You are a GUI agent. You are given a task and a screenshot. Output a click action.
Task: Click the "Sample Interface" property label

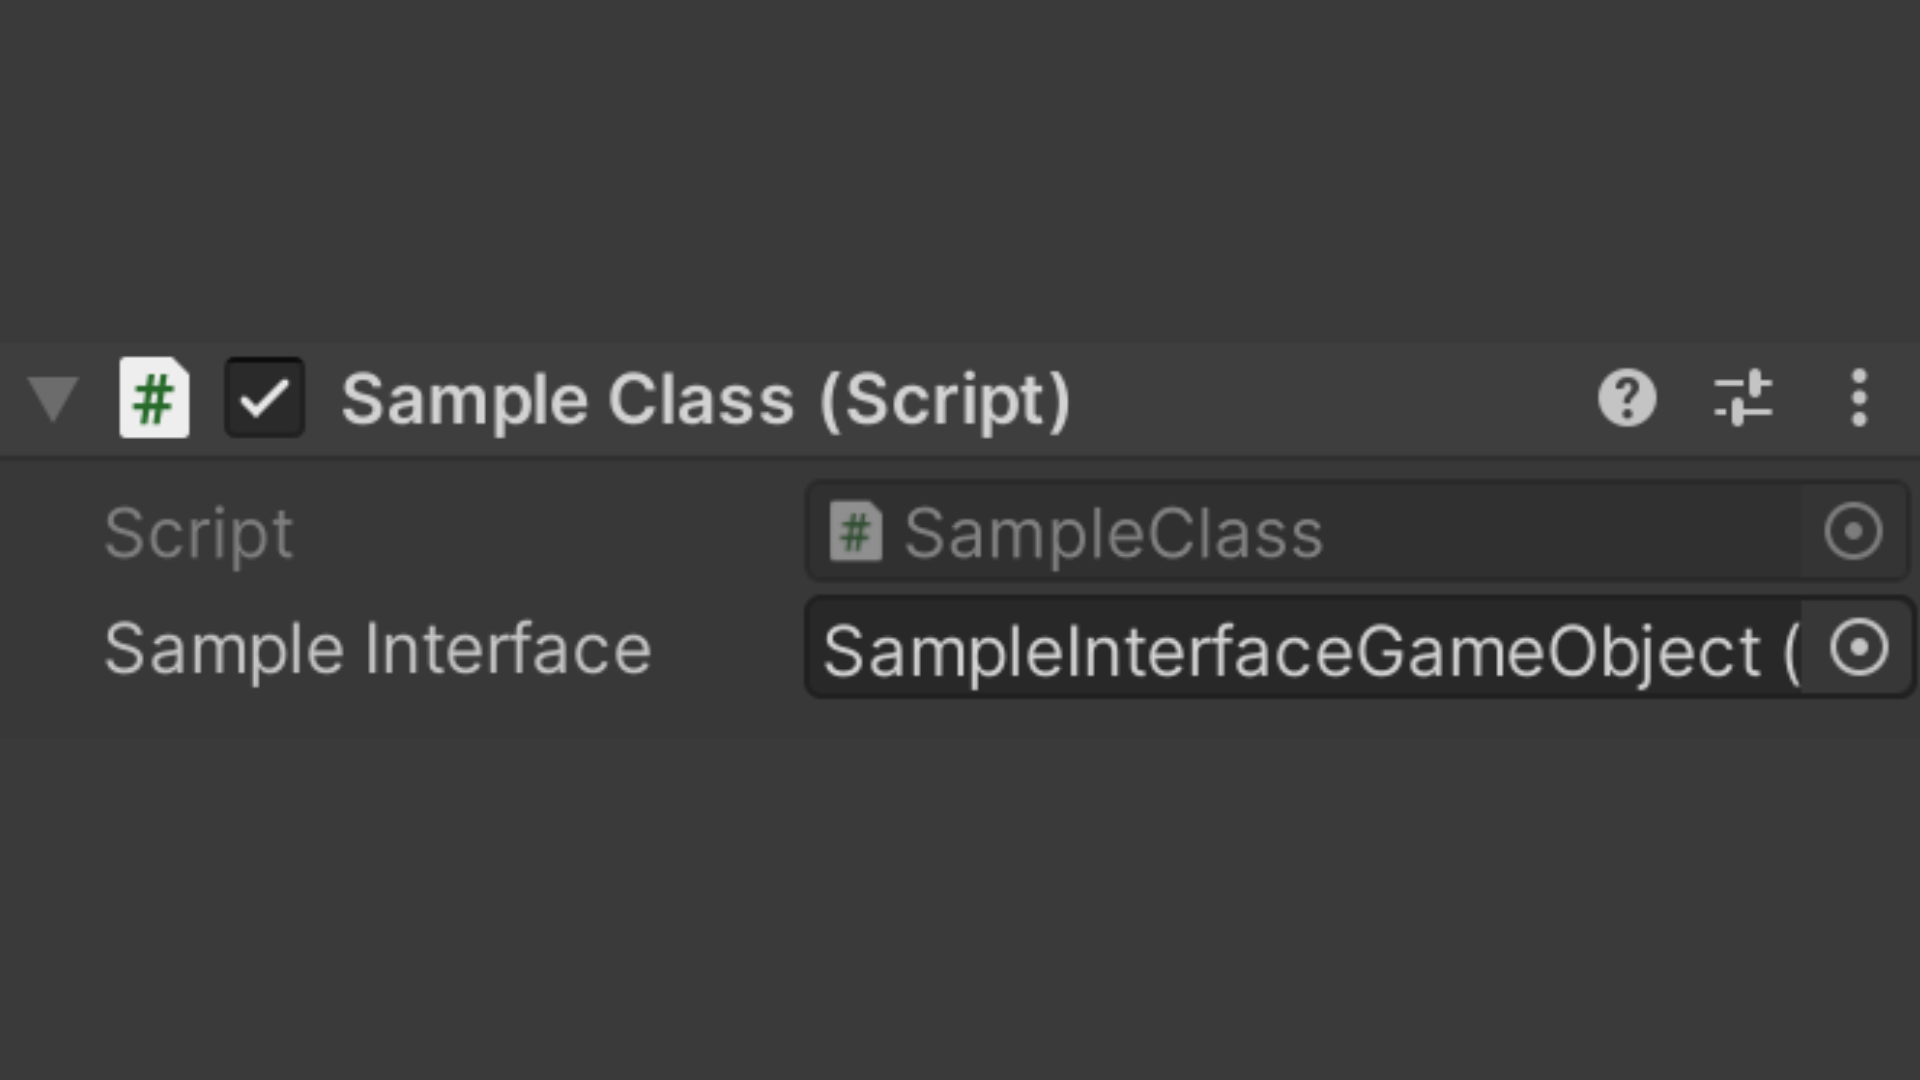tap(378, 650)
